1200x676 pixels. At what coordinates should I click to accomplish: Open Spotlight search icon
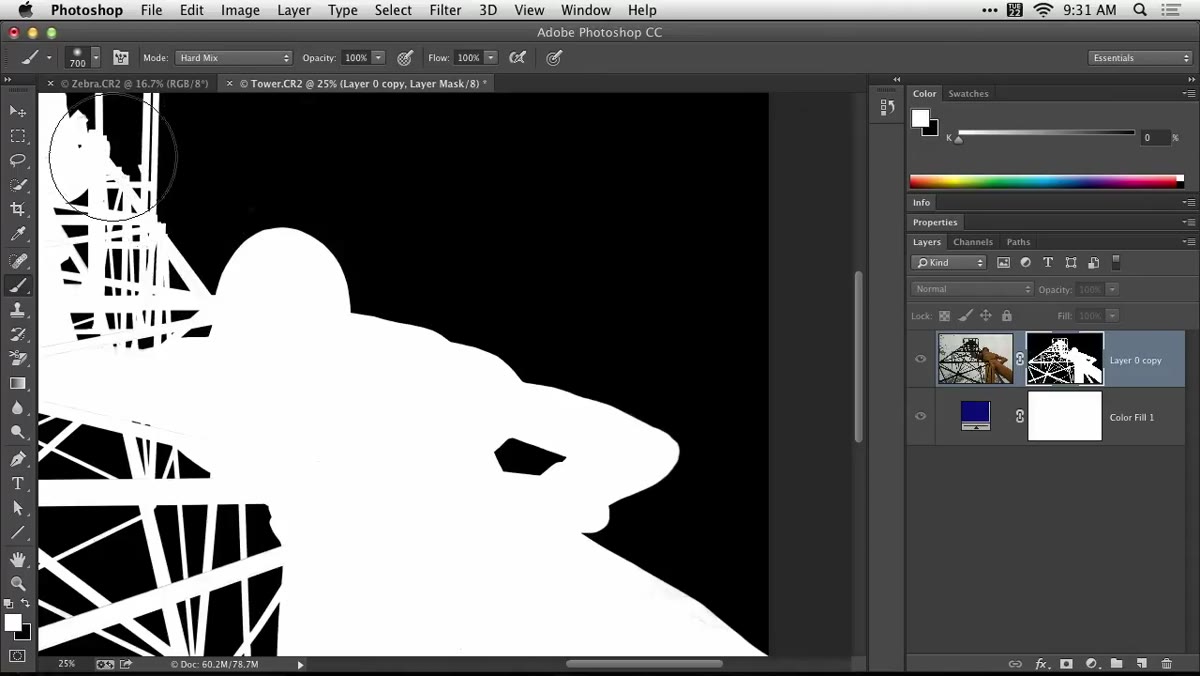point(1140,10)
